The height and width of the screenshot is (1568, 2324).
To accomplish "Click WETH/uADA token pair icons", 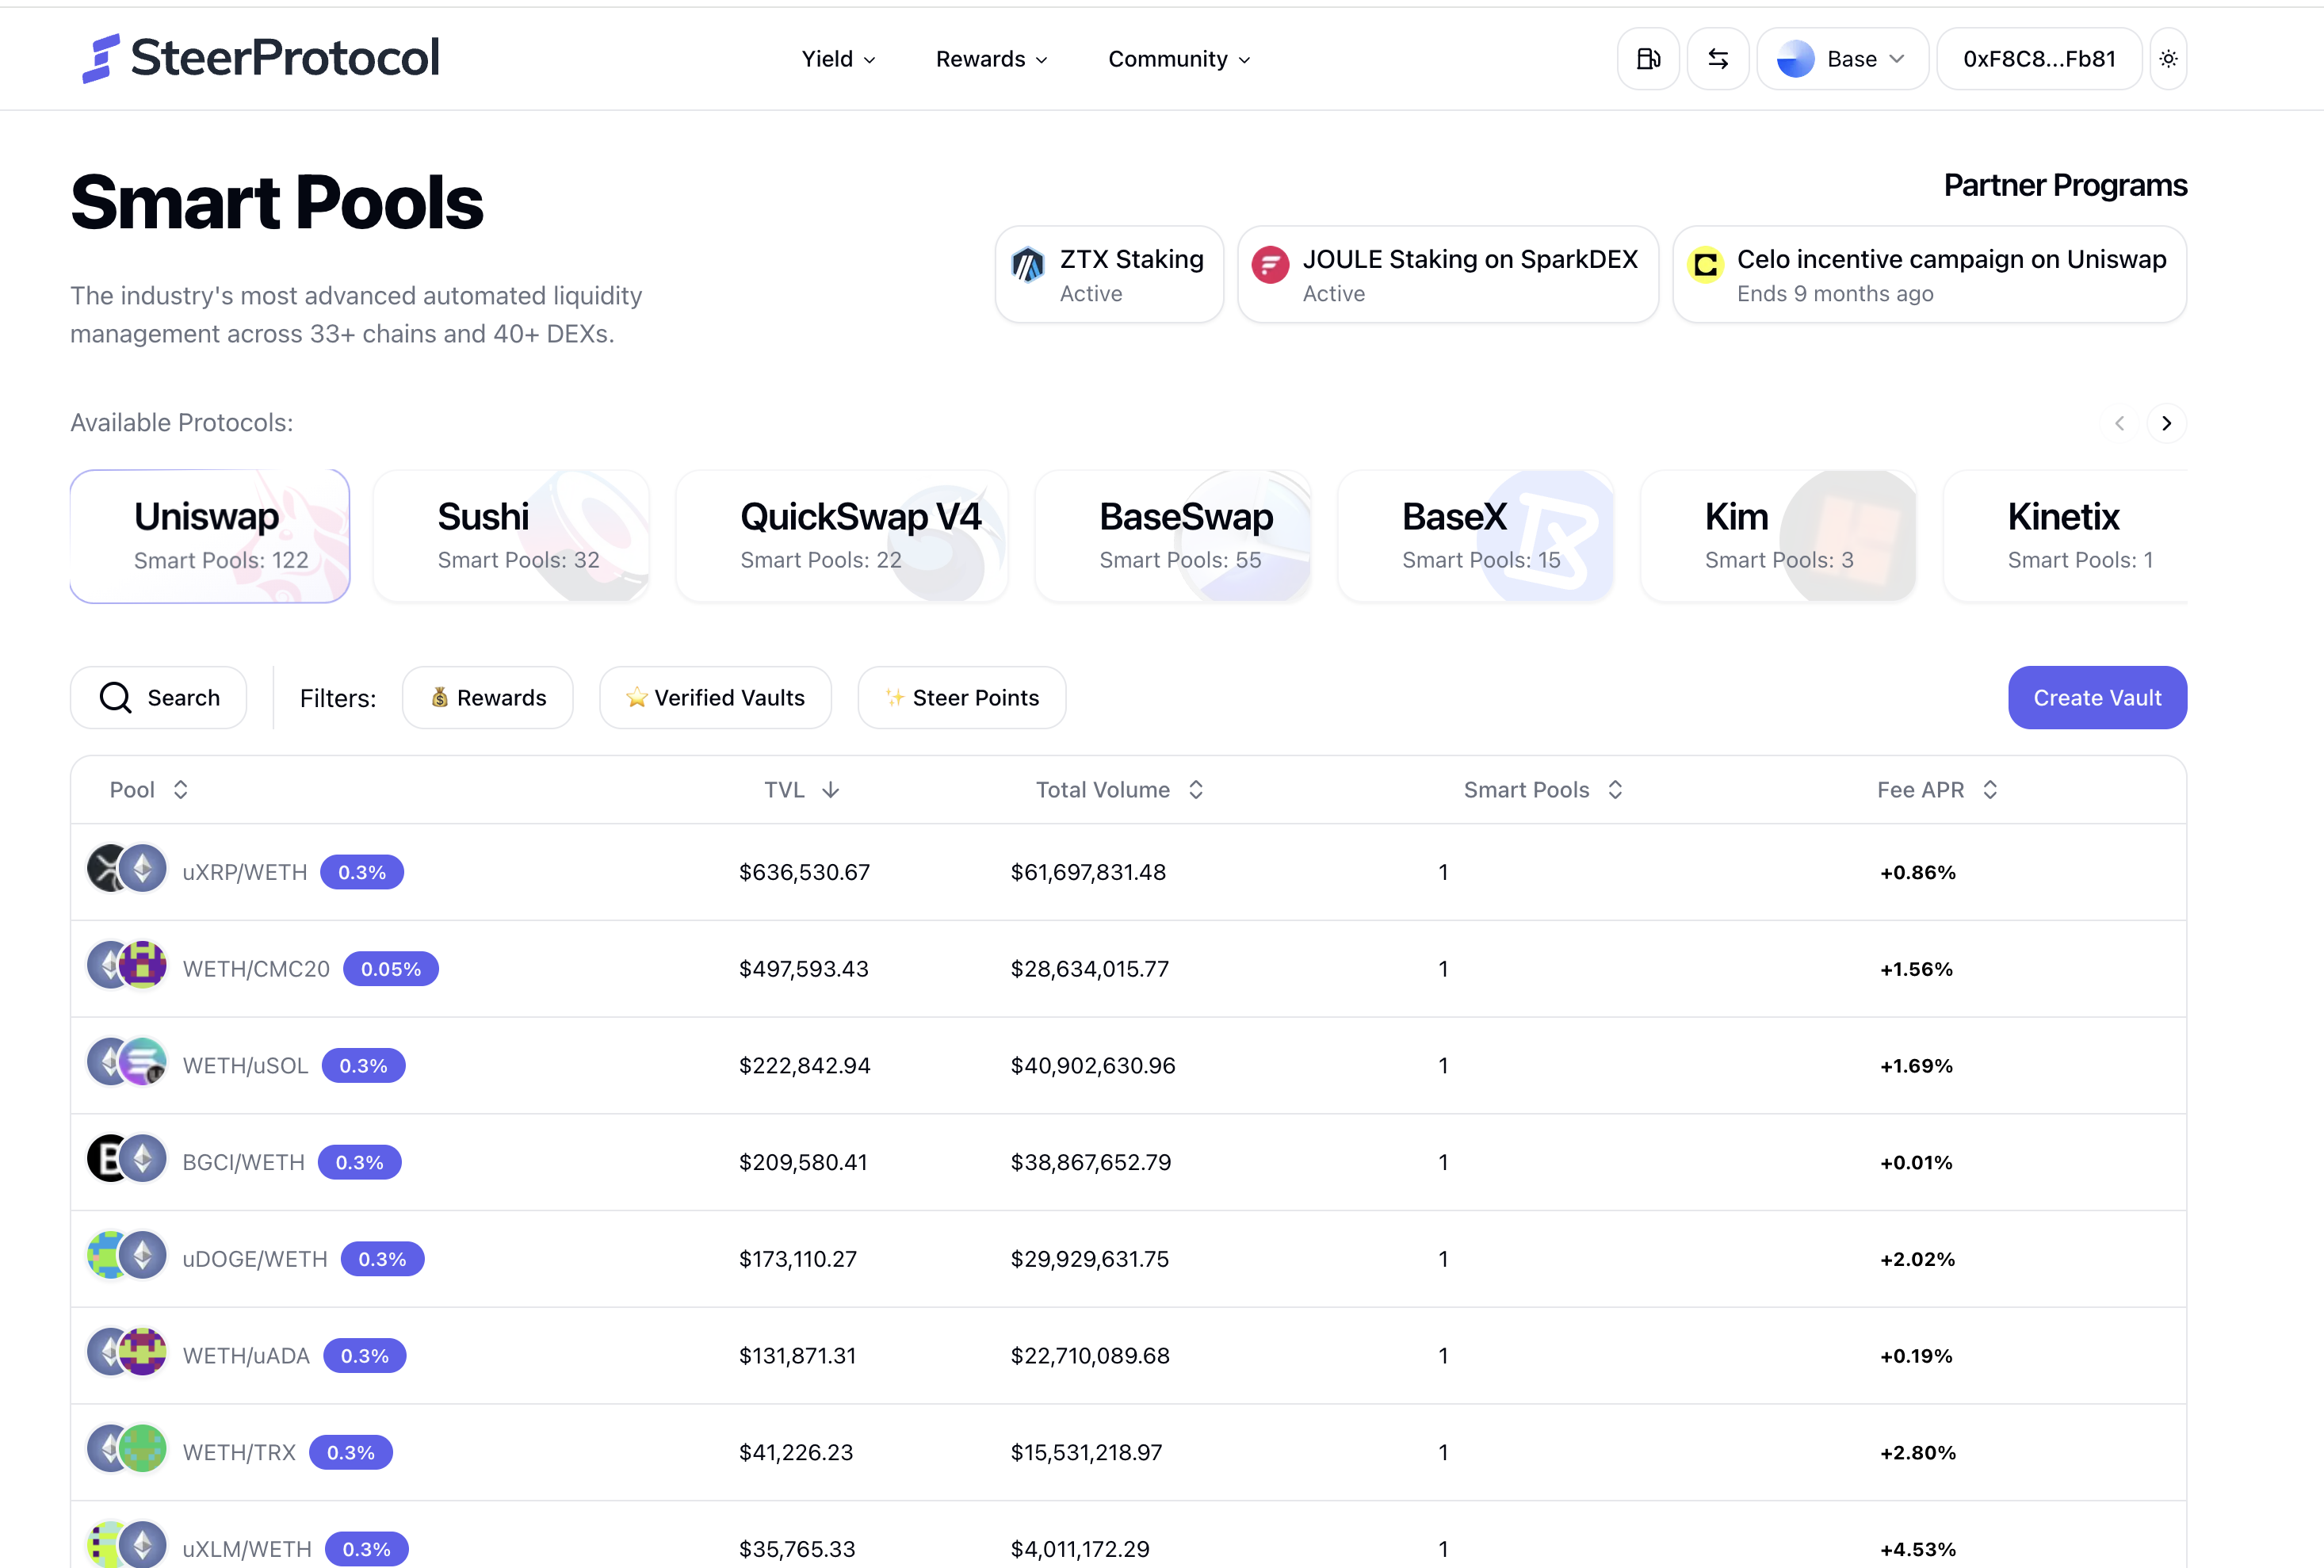I will 127,1352.
